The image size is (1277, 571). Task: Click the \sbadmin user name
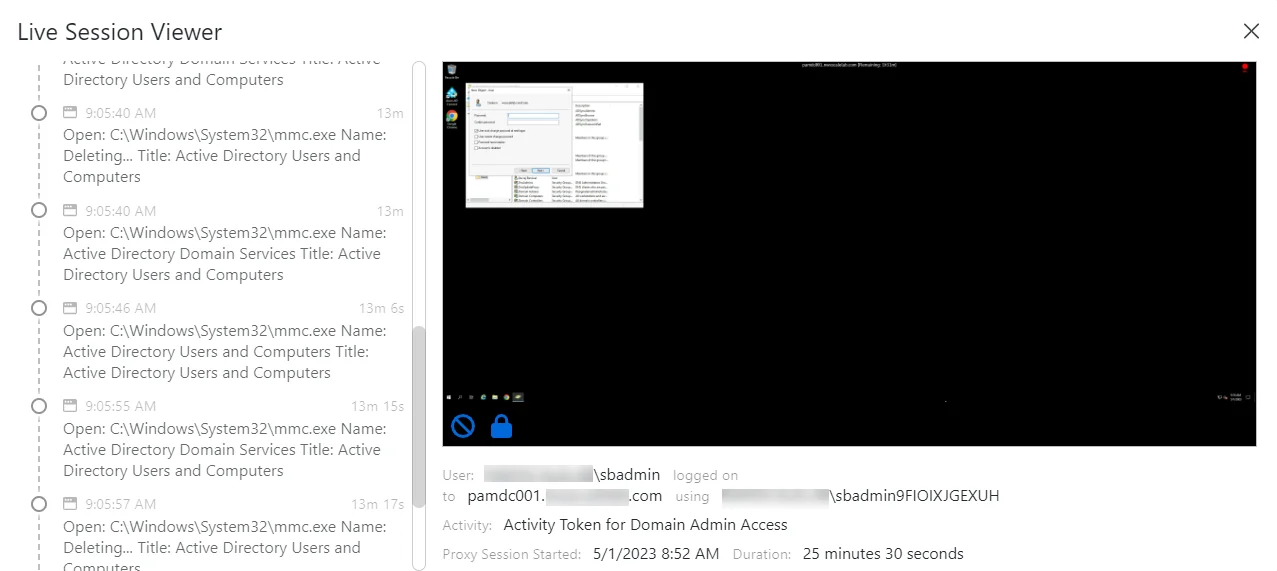point(628,475)
